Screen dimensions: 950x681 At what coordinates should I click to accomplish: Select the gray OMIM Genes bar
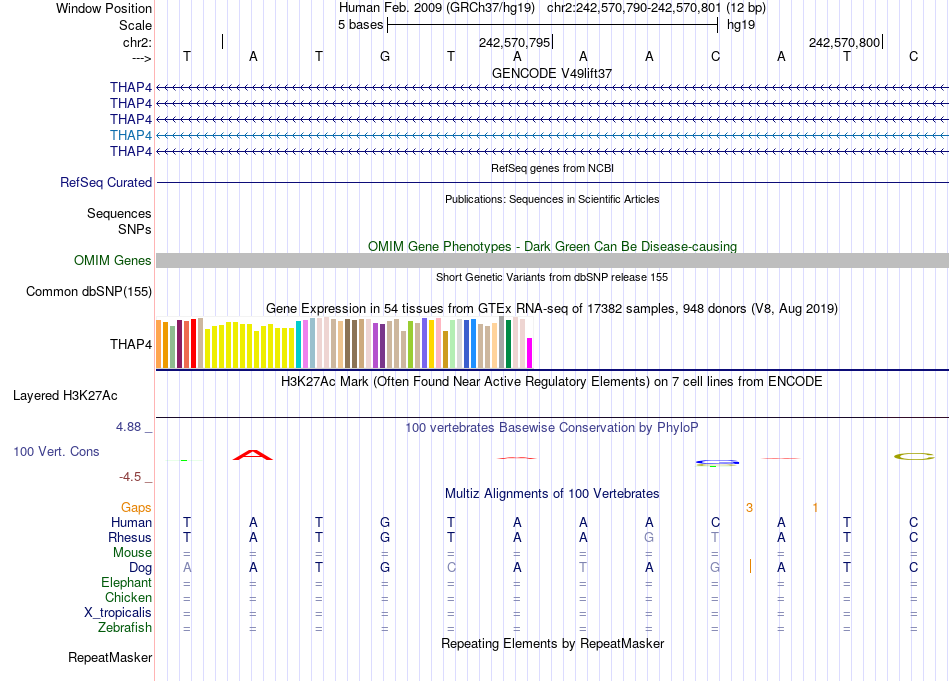pyautogui.click(x=552, y=261)
